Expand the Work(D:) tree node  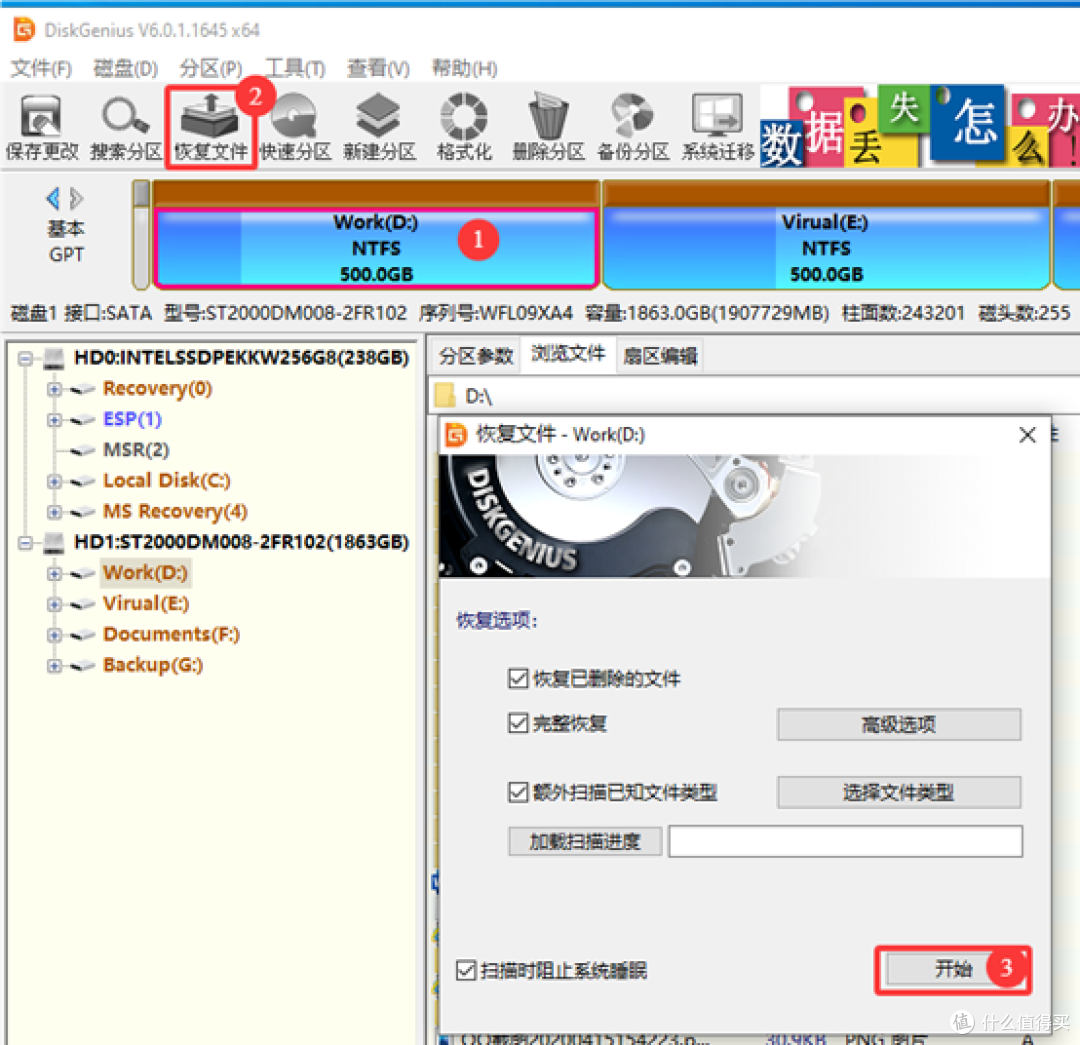54,573
